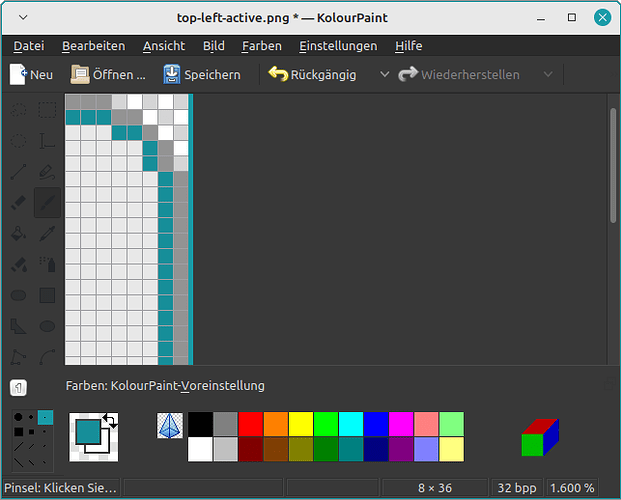Image resolution: width=621 pixels, height=500 pixels.
Task: Select the Color Picker pipette tool
Action: tap(47, 233)
